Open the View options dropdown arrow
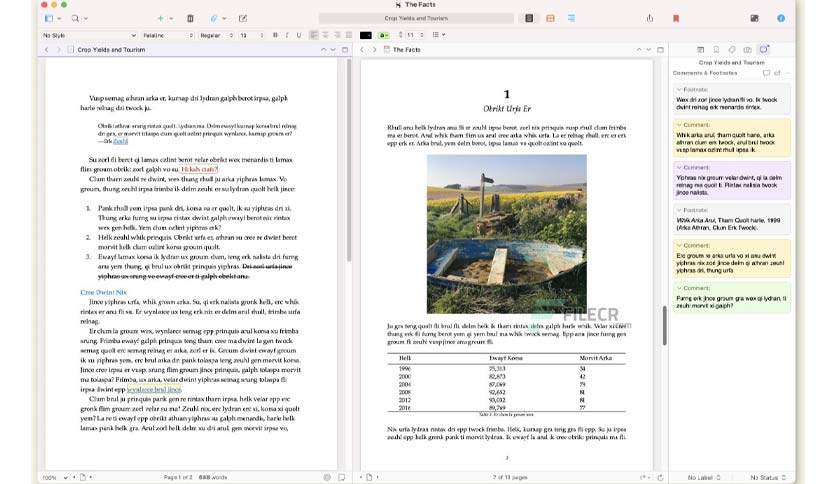 coord(59,19)
